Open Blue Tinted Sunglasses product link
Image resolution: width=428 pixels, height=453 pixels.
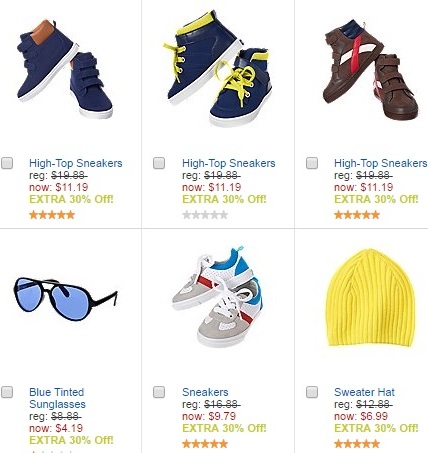pos(57,398)
